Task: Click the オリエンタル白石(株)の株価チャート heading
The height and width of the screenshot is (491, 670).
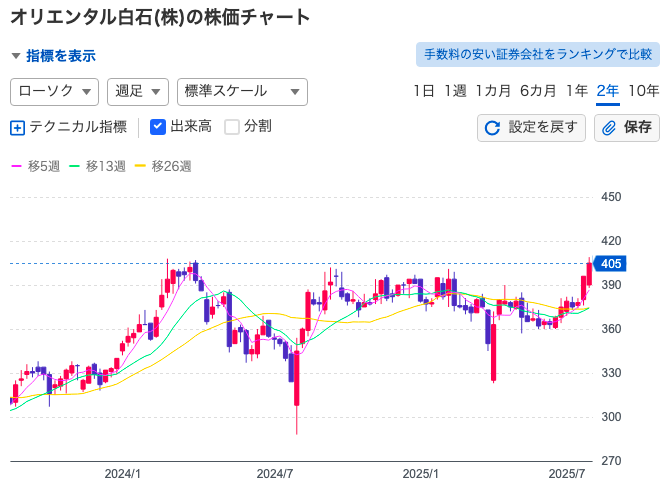Action: (x=160, y=18)
